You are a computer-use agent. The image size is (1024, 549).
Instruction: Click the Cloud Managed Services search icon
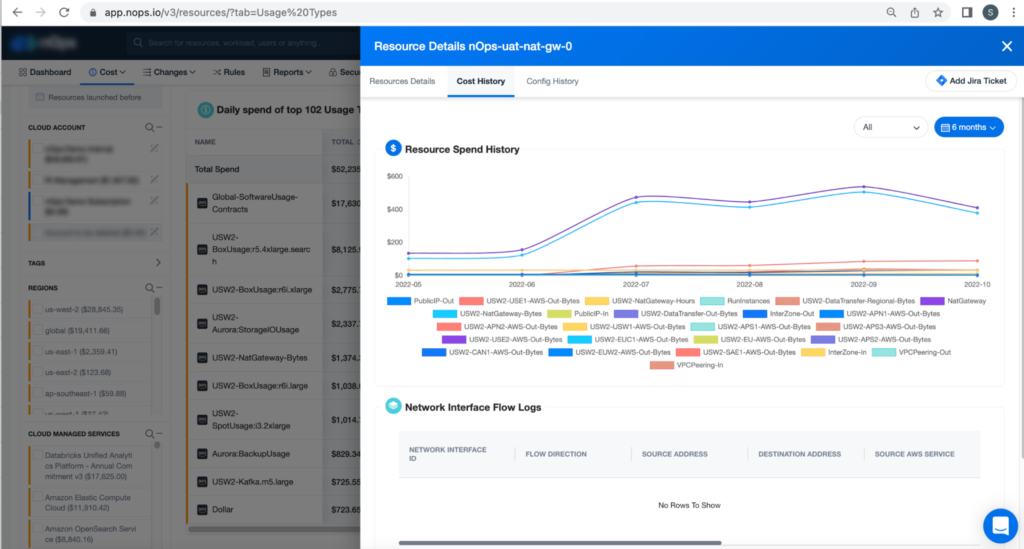point(150,433)
